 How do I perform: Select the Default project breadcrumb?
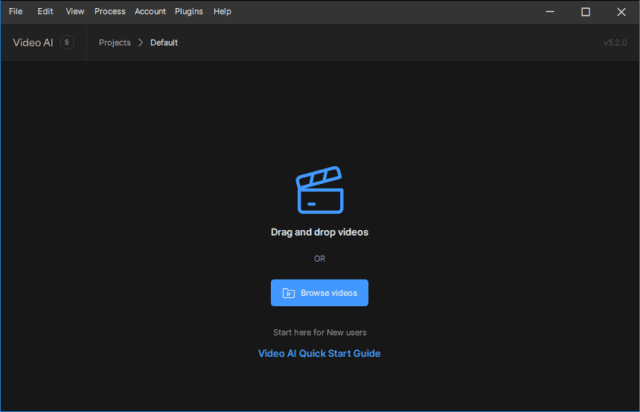click(x=165, y=43)
